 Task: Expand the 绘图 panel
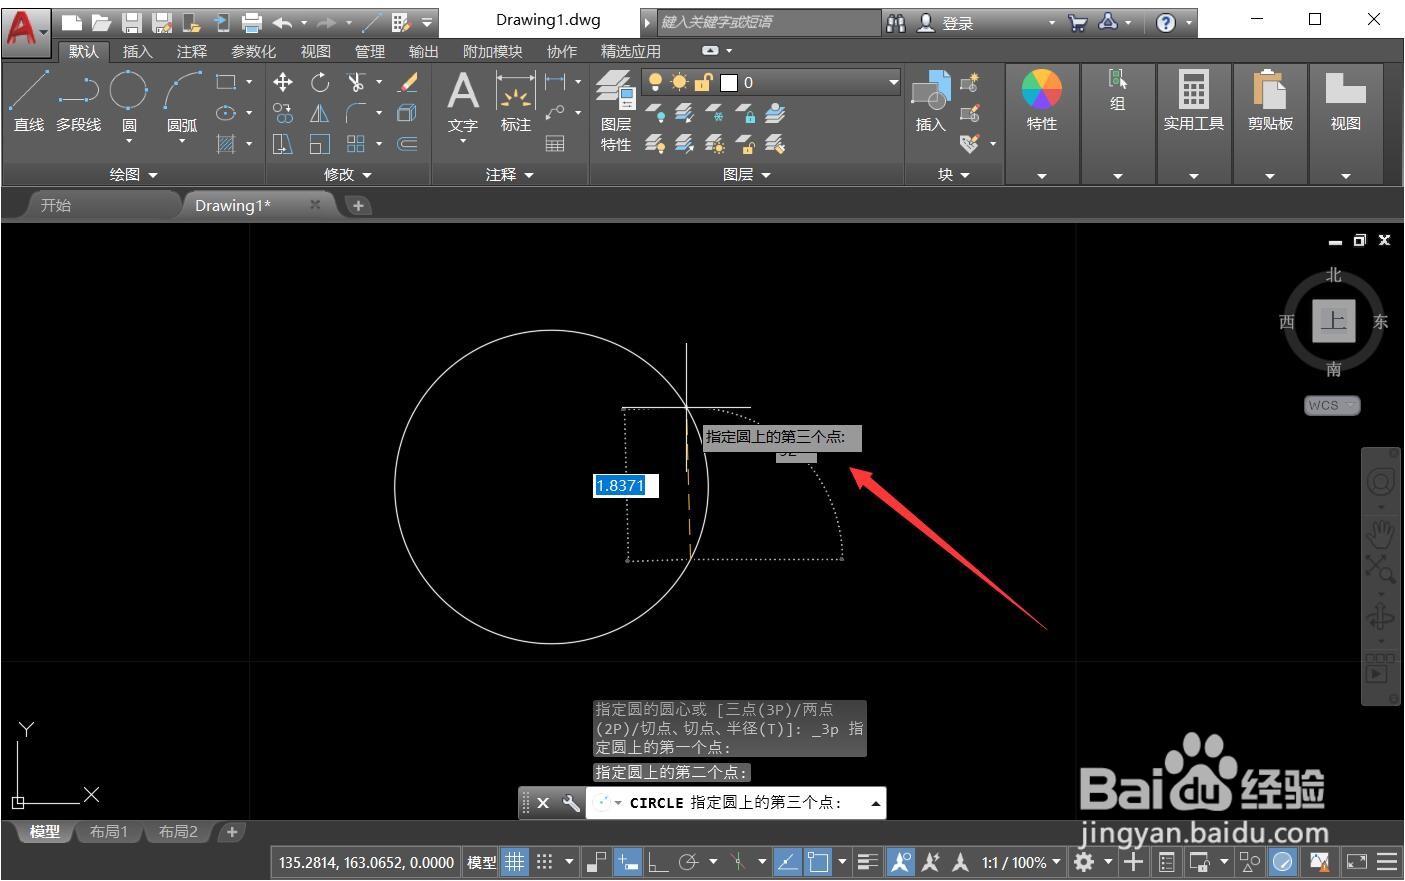pos(134,174)
